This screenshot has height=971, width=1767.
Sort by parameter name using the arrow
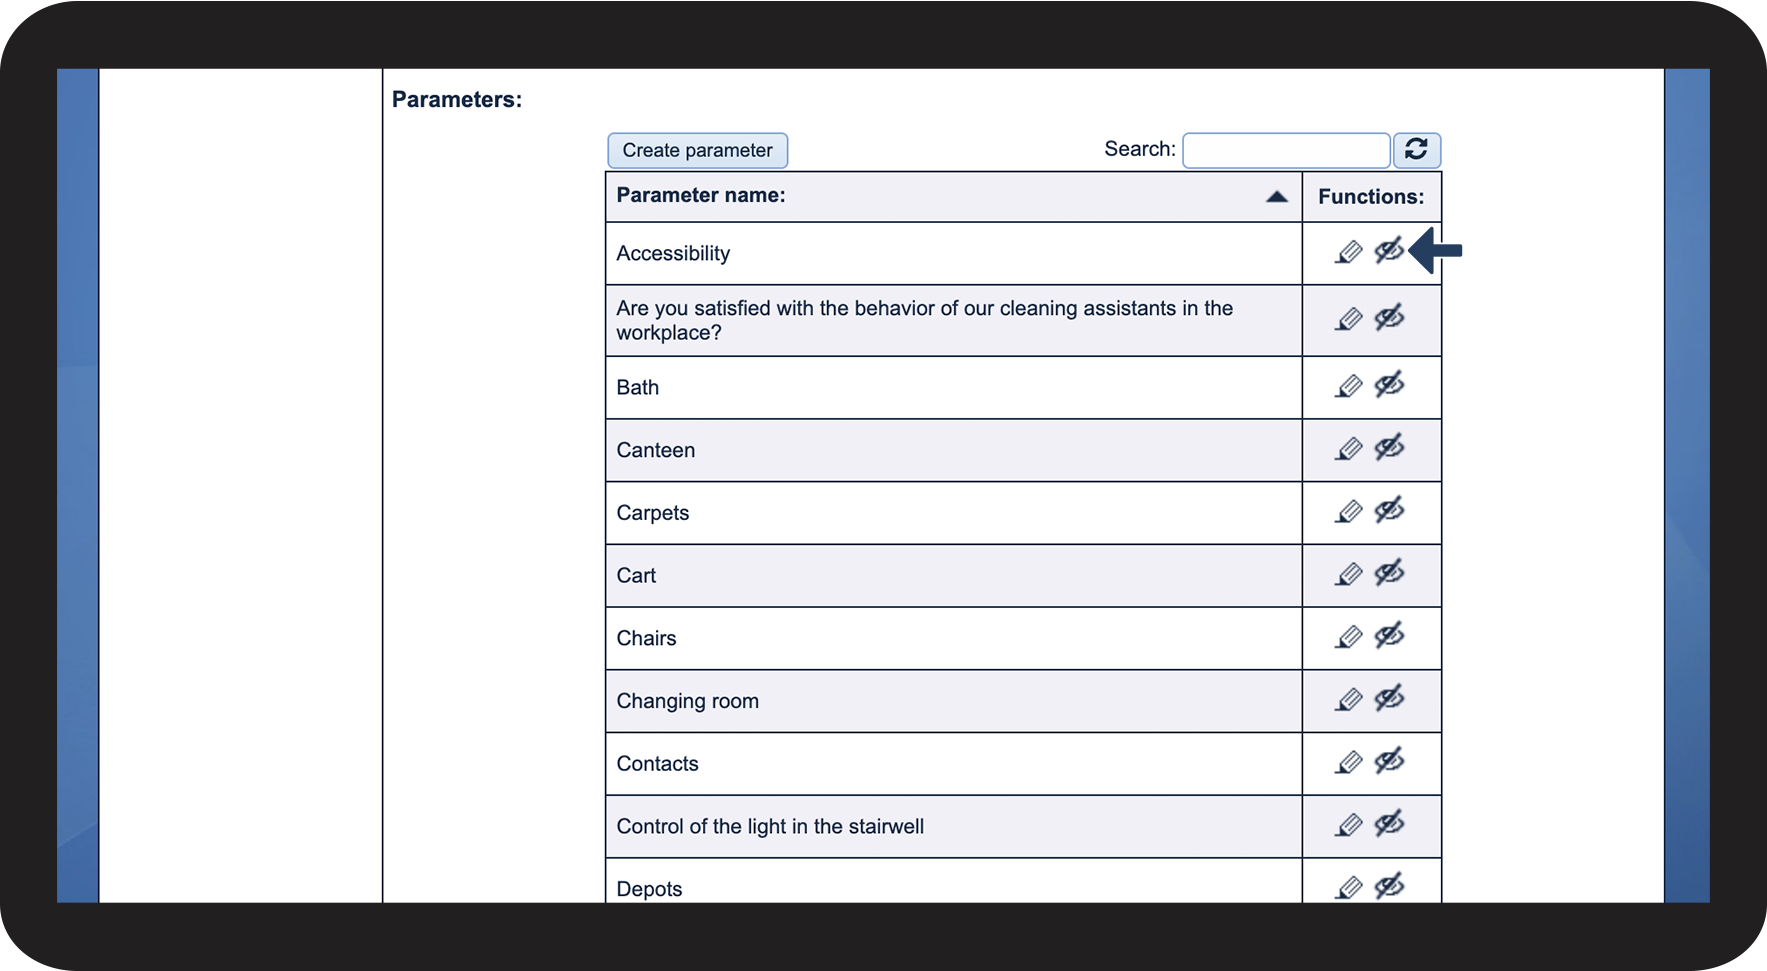coord(1276,197)
